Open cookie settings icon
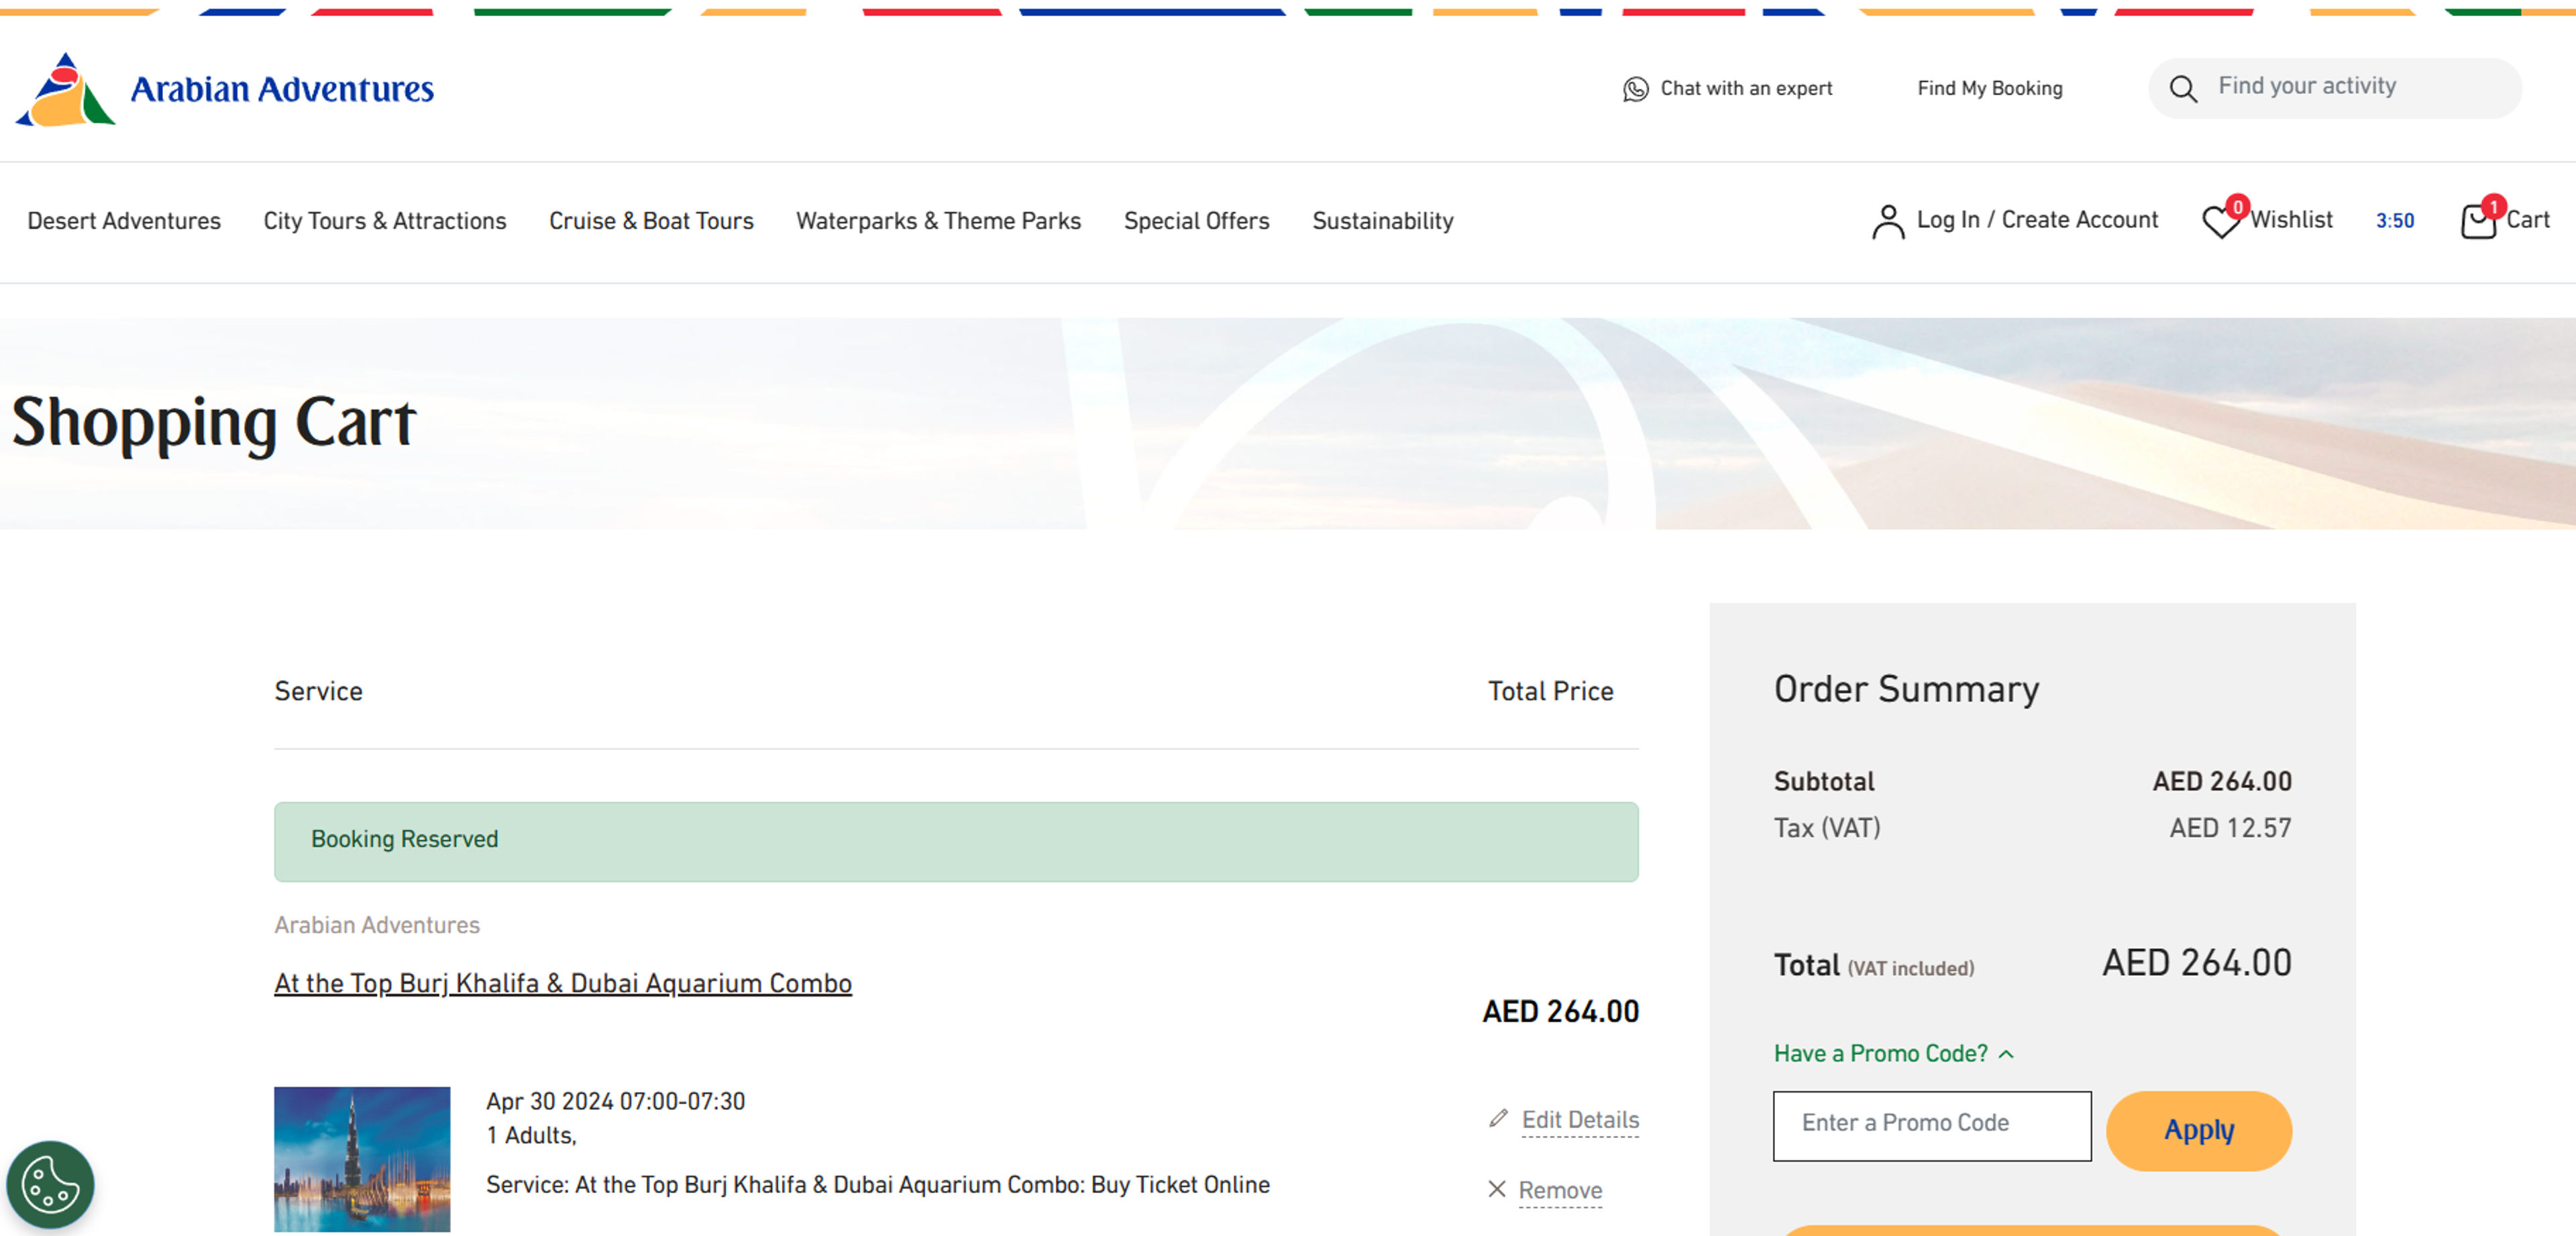Viewport: 2576px width, 1236px height. coord(50,1184)
